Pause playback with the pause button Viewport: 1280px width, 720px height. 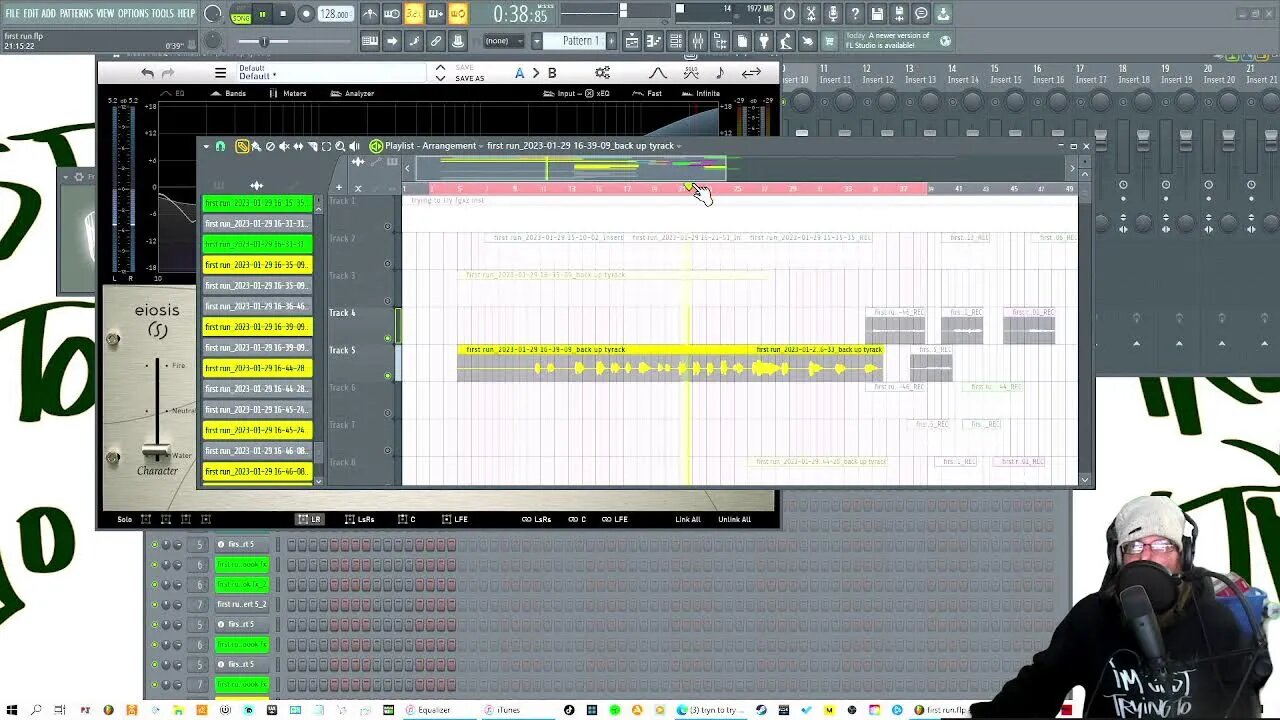pyautogui.click(x=262, y=14)
